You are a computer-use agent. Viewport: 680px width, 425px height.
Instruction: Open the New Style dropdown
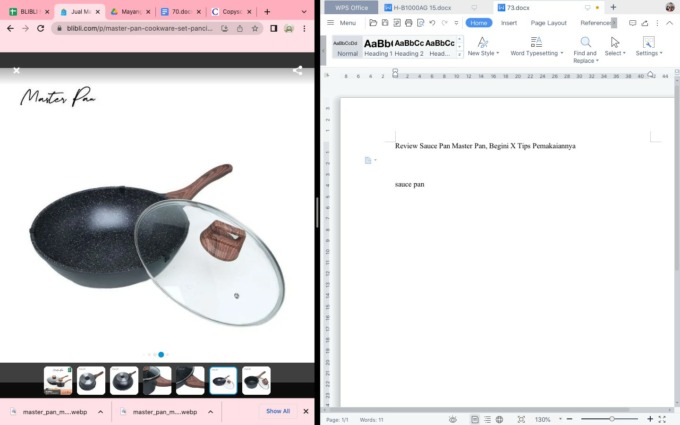[x=483, y=46]
